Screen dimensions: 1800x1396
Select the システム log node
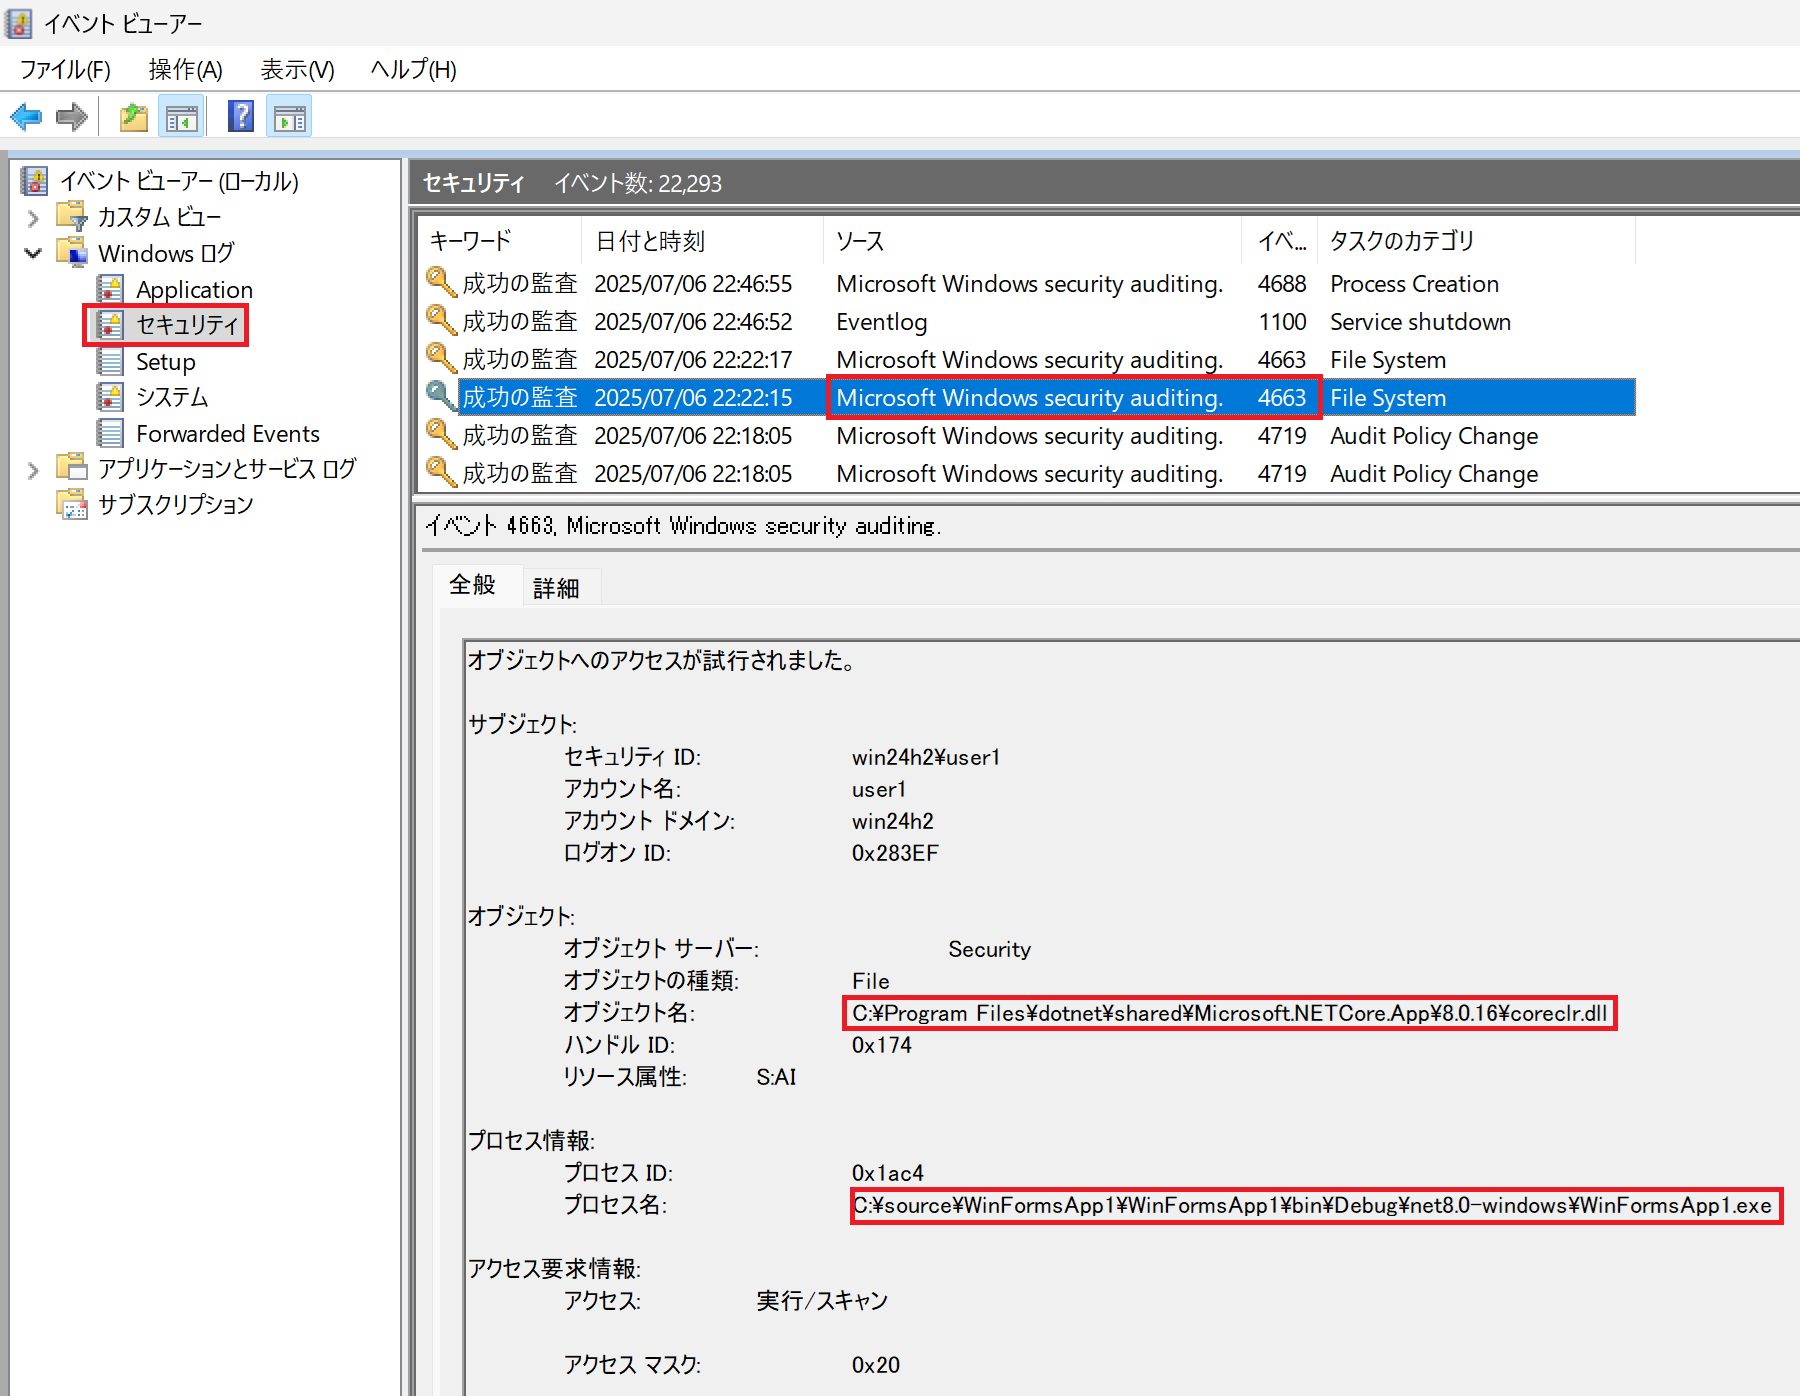pos(172,397)
